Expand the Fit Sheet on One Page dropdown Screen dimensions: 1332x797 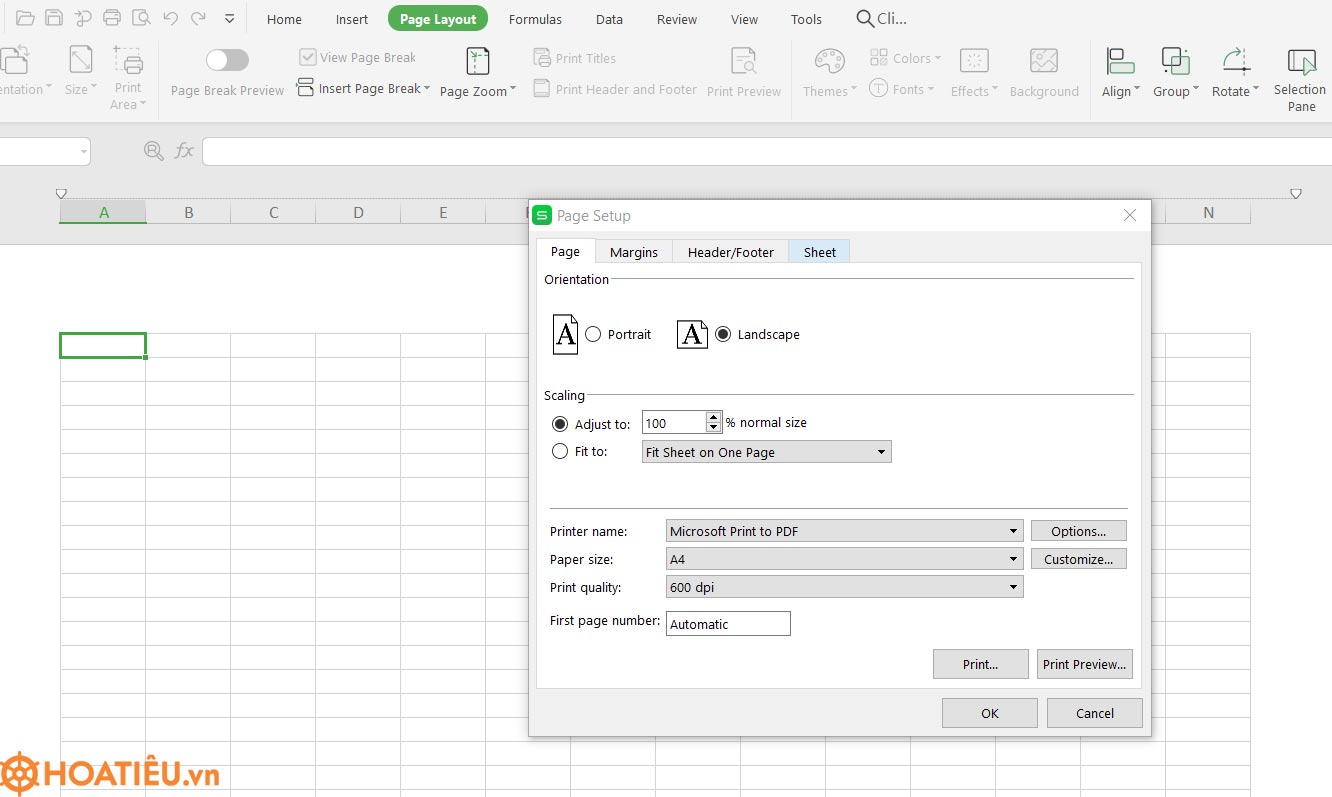pos(881,451)
